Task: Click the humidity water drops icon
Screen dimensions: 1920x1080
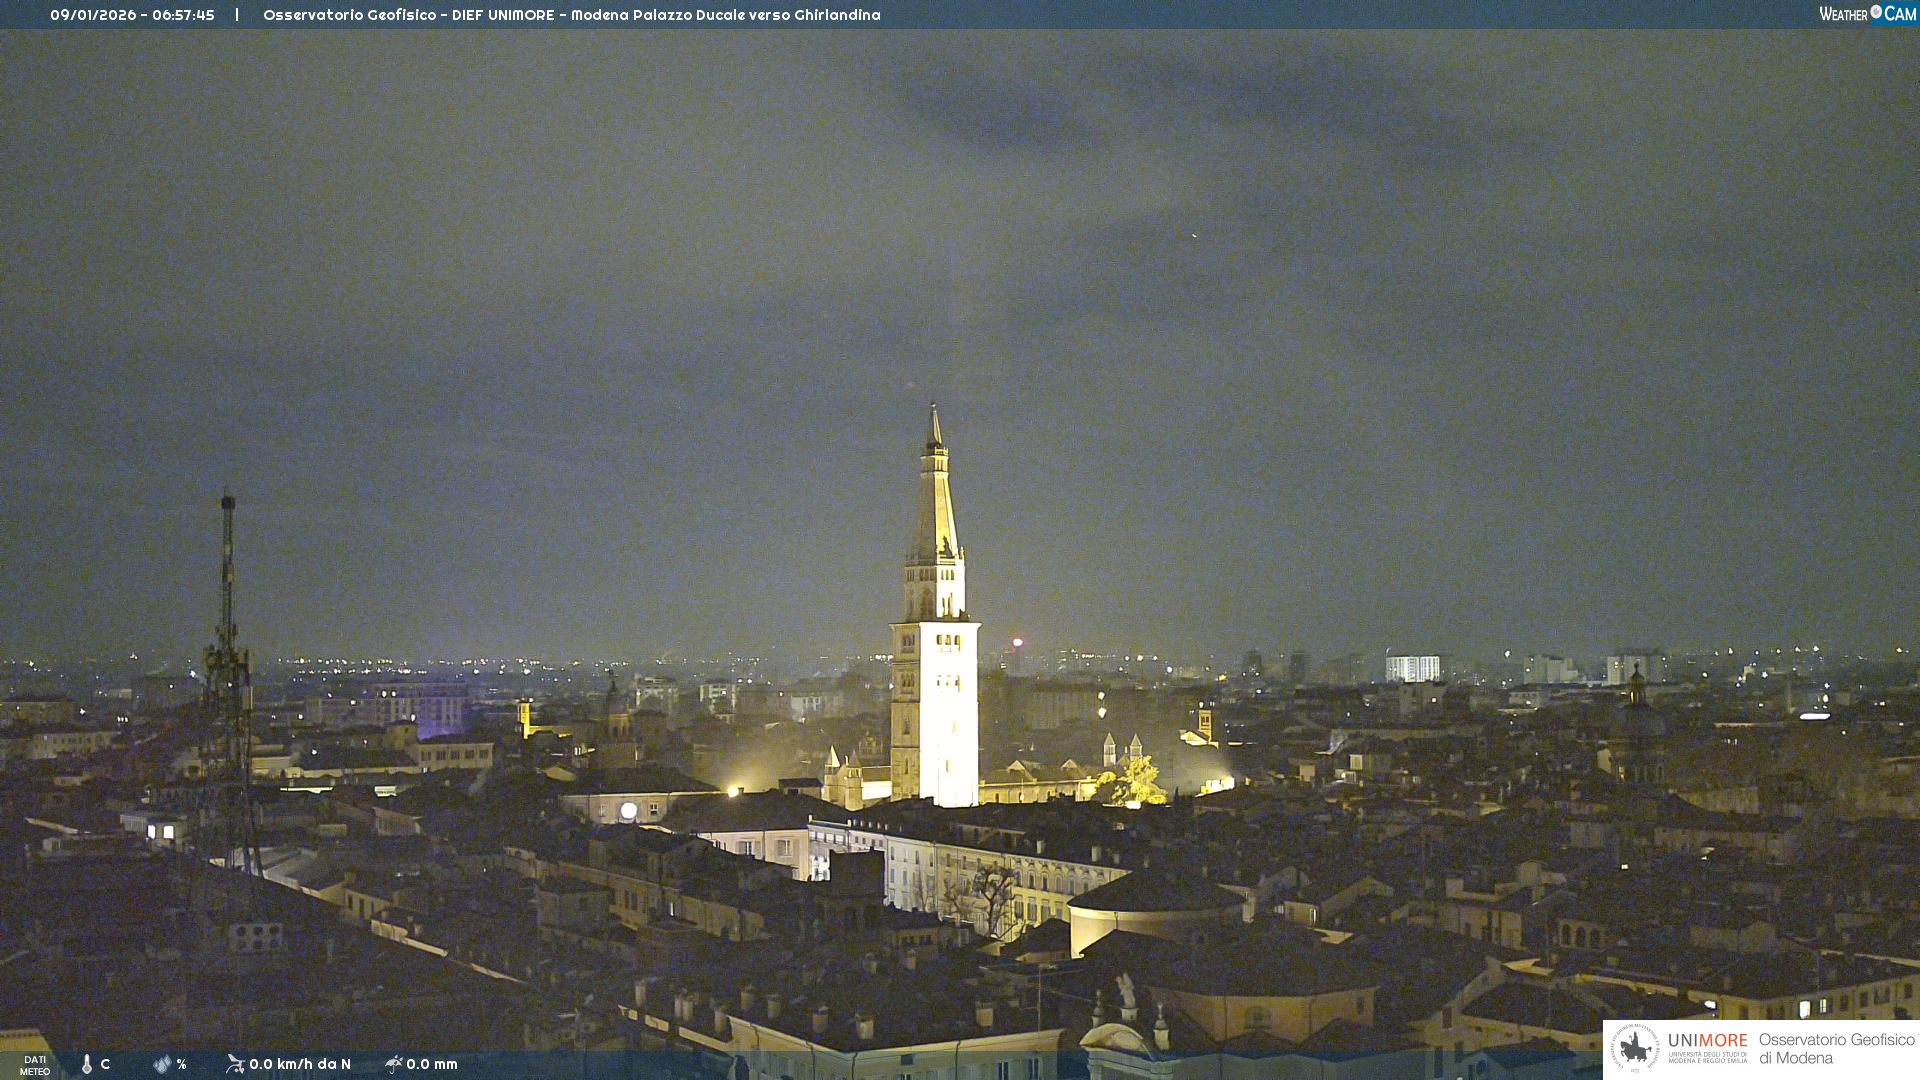Action: 162,1064
